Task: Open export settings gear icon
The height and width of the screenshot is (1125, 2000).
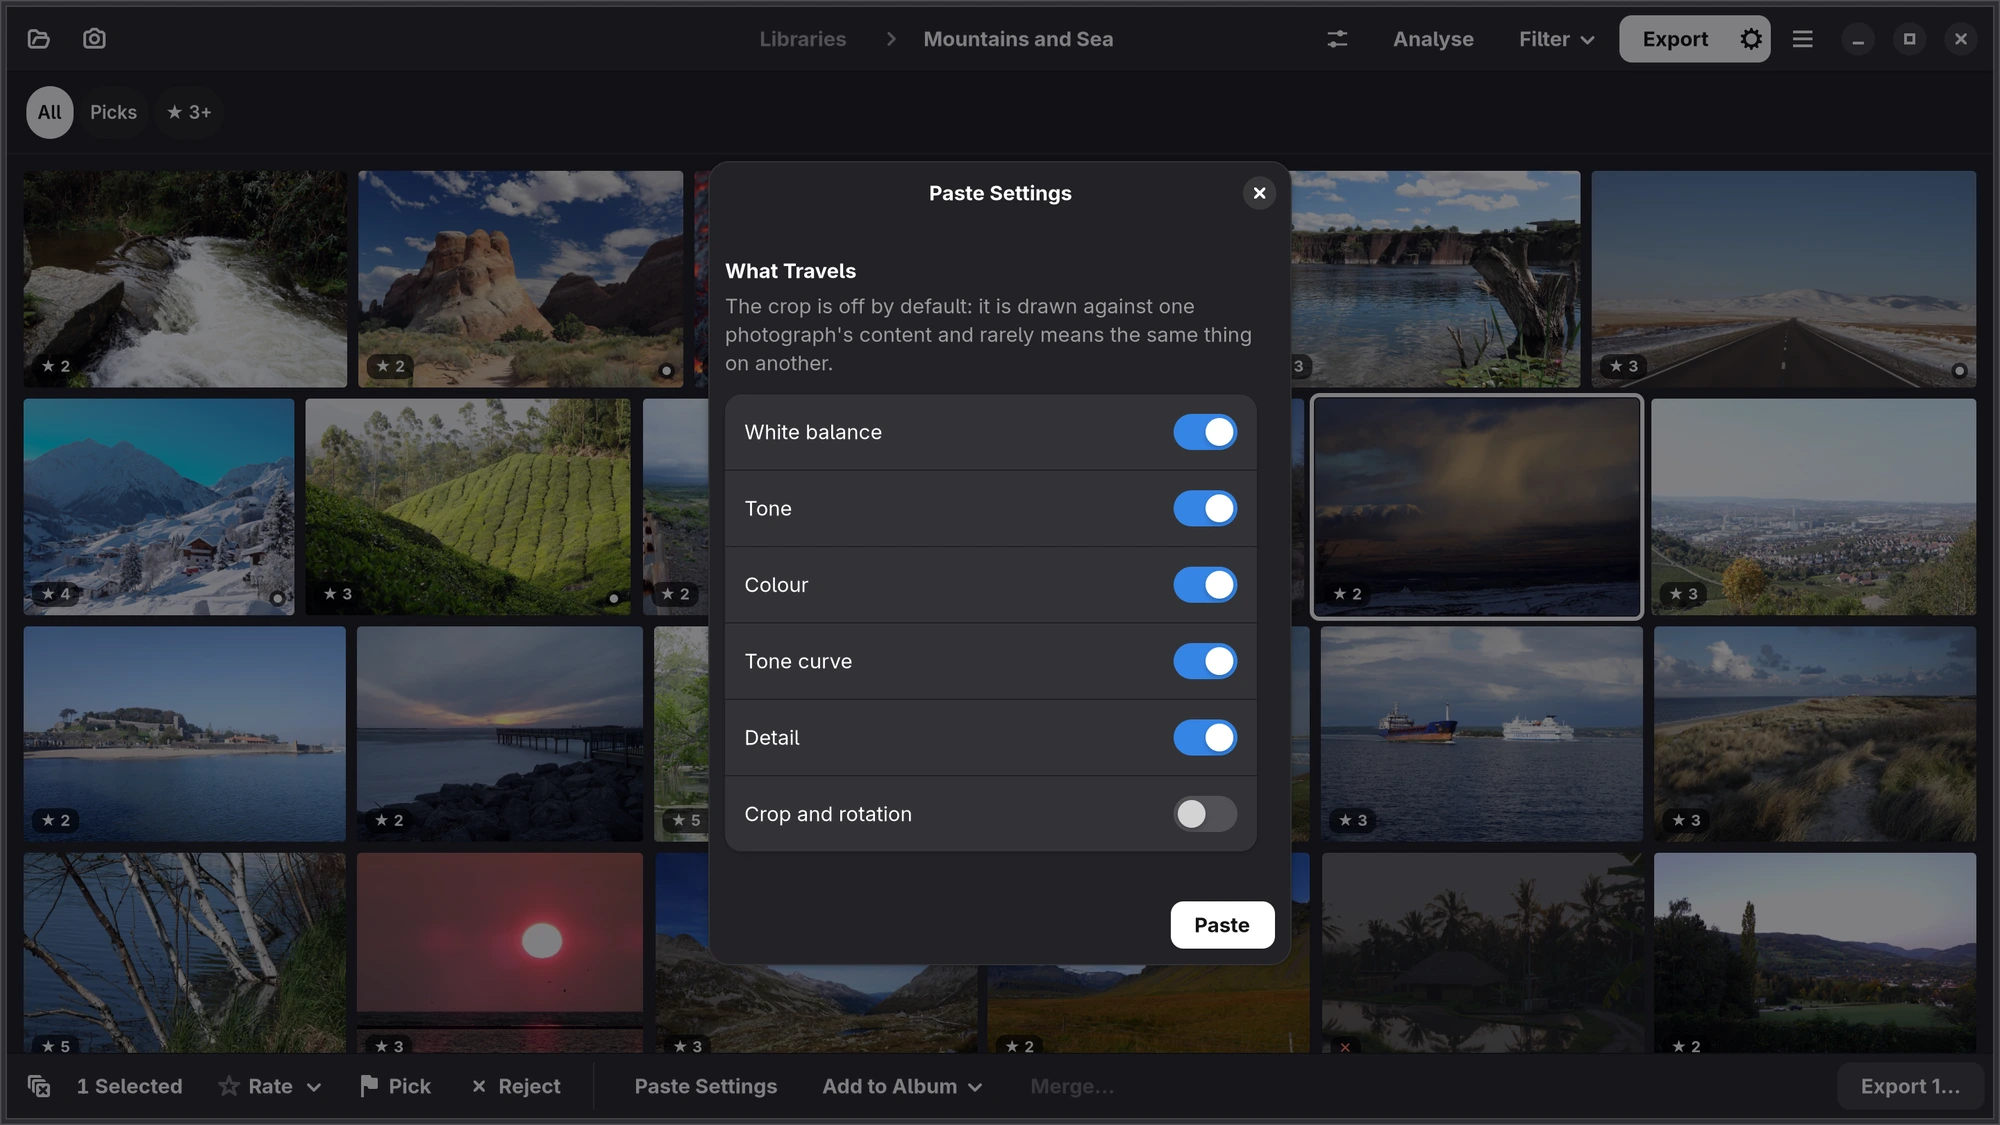Action: pyautogui.click(x=1750, y=39)
